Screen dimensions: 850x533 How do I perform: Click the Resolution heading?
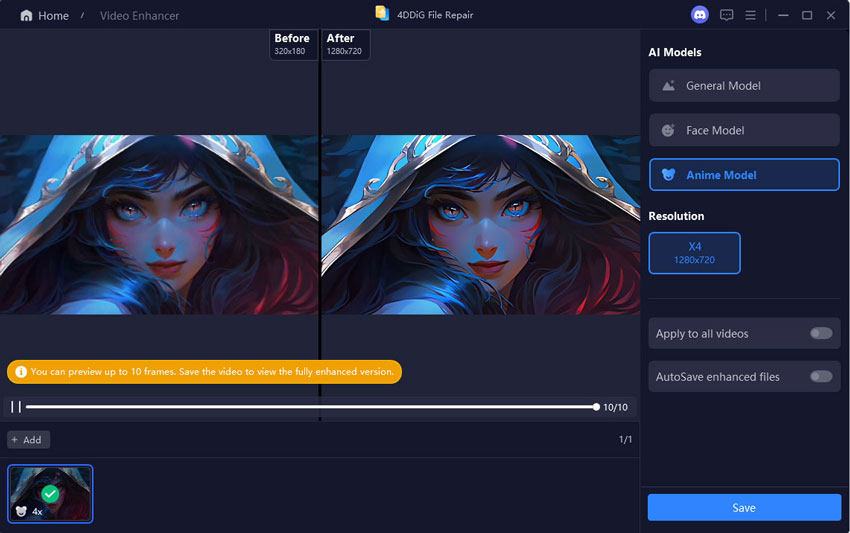point(676,216)
